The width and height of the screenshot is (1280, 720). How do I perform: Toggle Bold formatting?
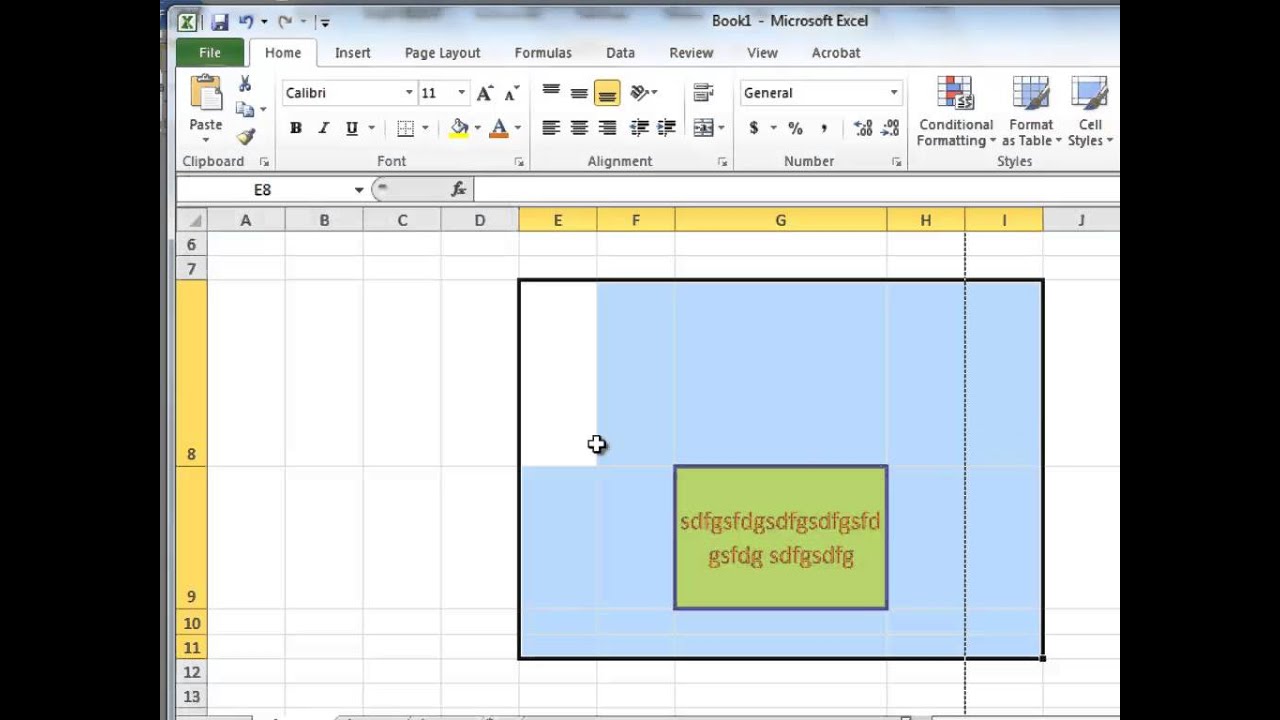click(296, 128)
